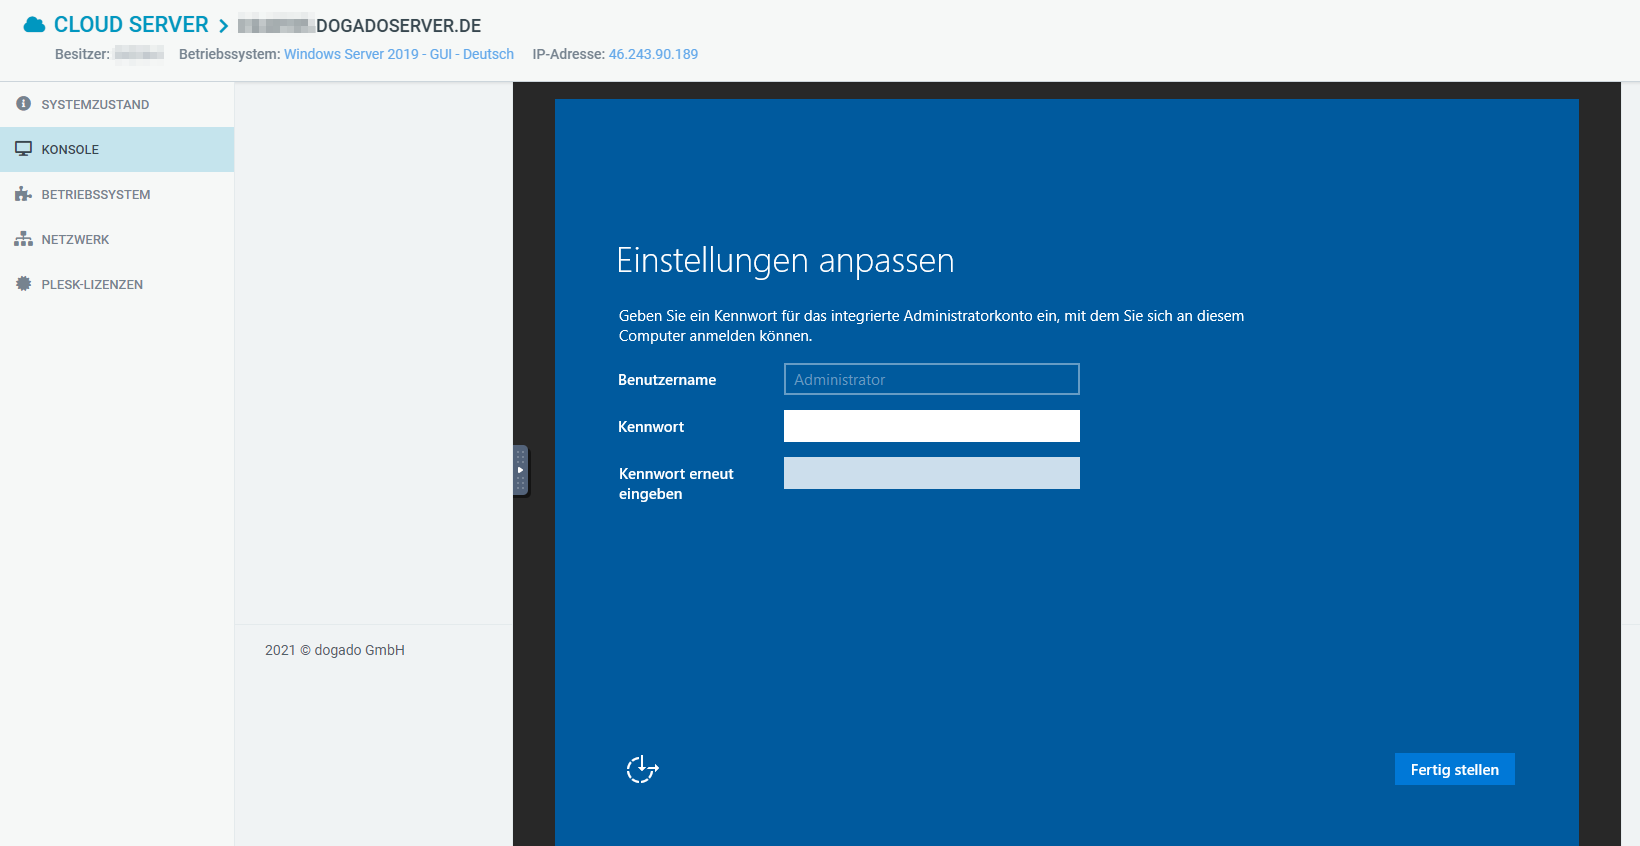Open the Ease of Access icon
This screenshot has height=846, width=1640.
[642, 769]
